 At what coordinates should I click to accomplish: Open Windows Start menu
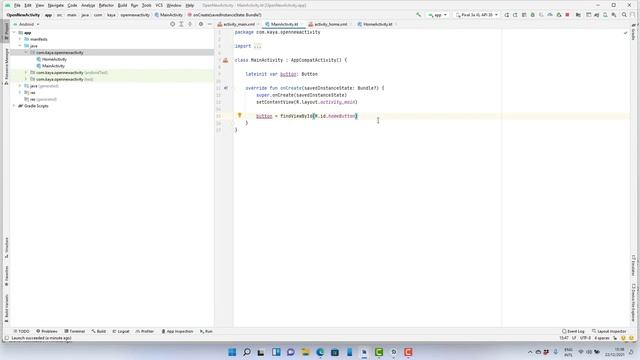(x=232, y=352)
